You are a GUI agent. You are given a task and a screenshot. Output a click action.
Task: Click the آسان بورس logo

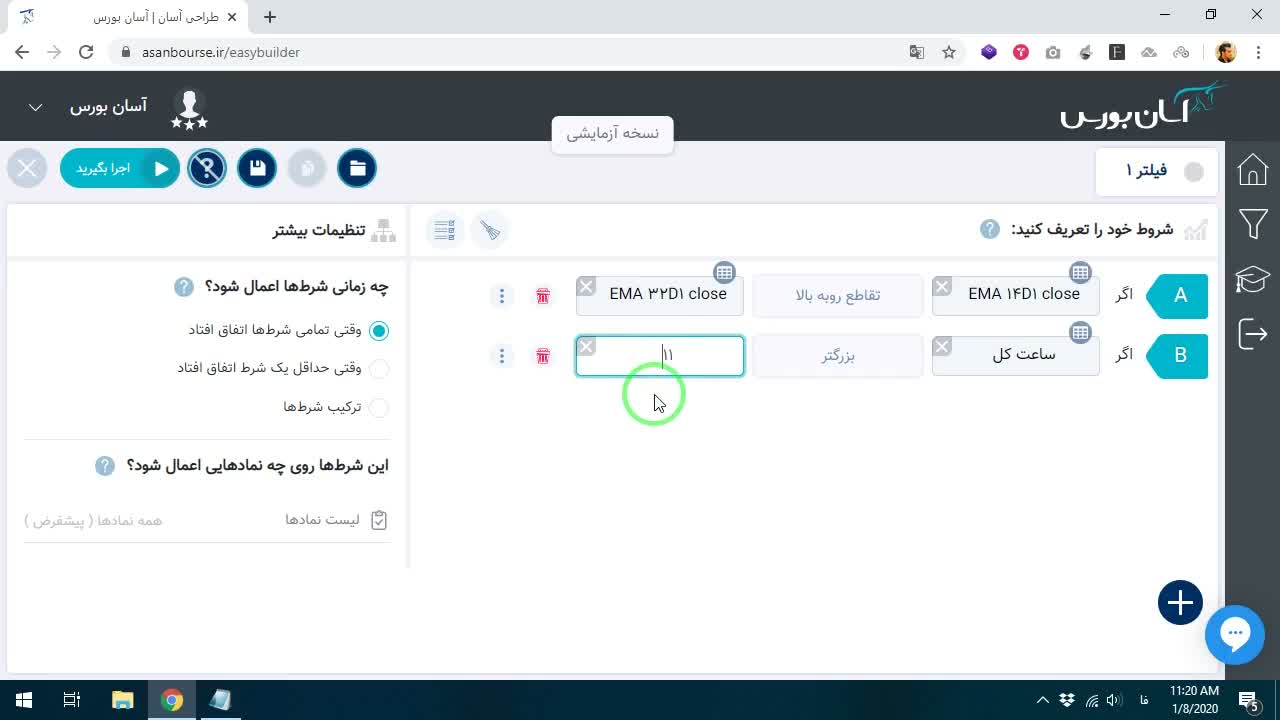[x=1142, y=106]
